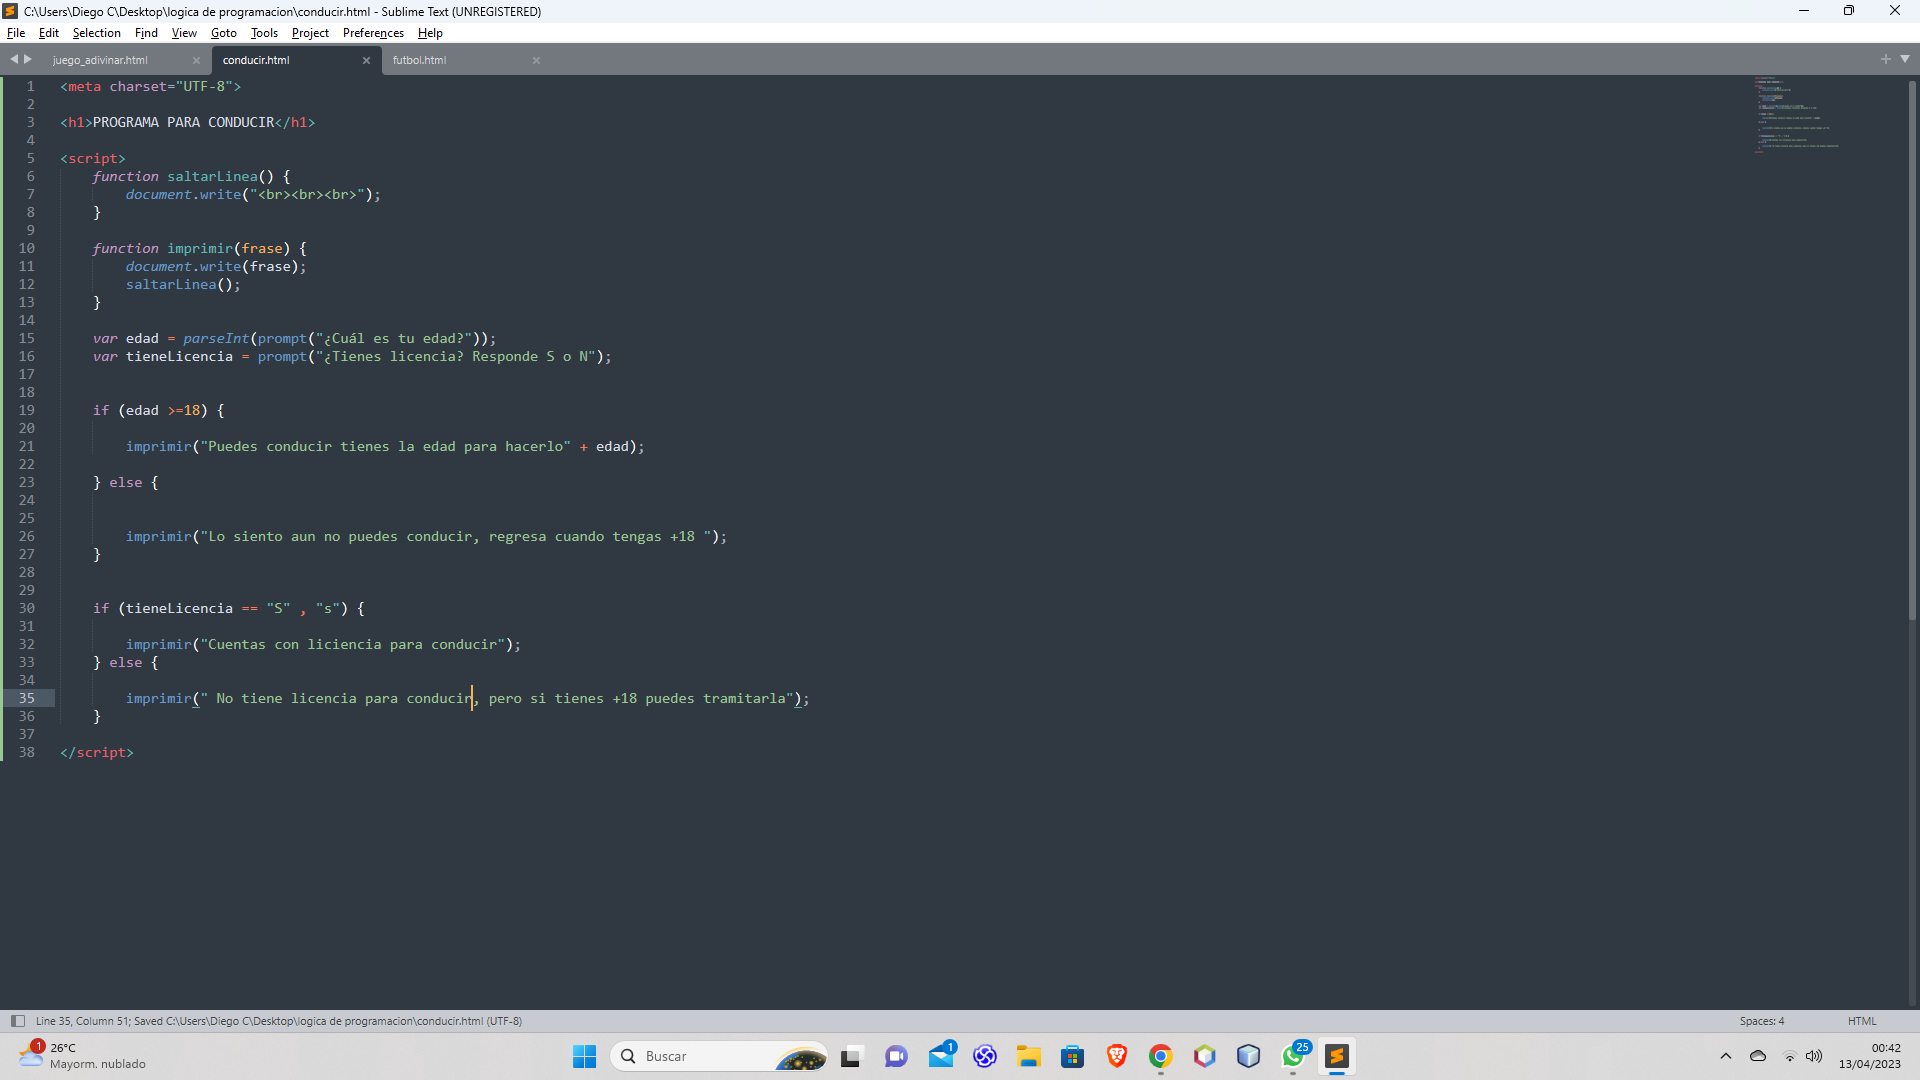Click the vertical scrollbar of the editor
This screenshot has width=1920, height=1080.
click(1912, 350)
